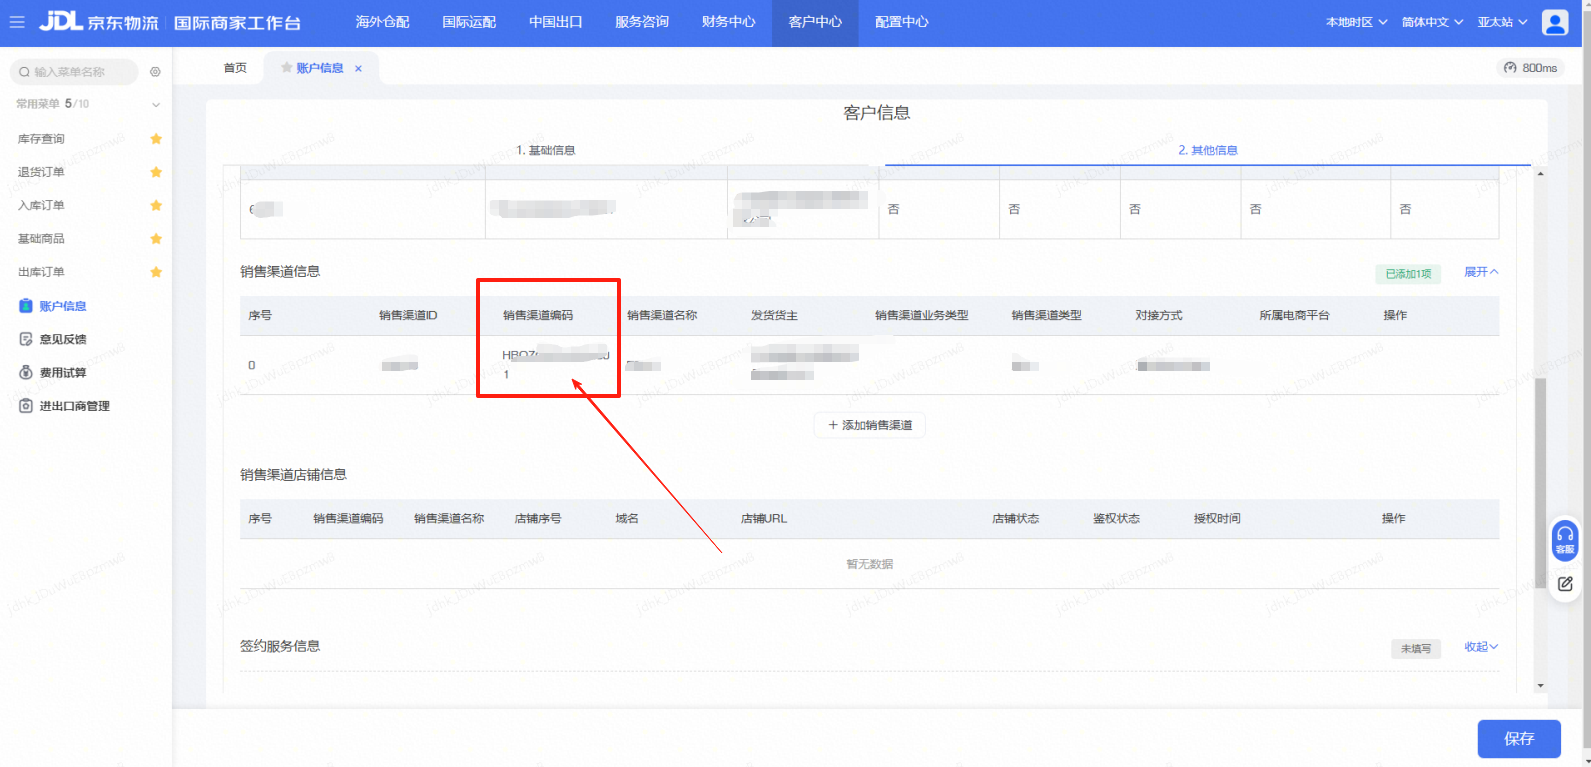Open 退货订单 in the sidebar

(x=41, y=172)
